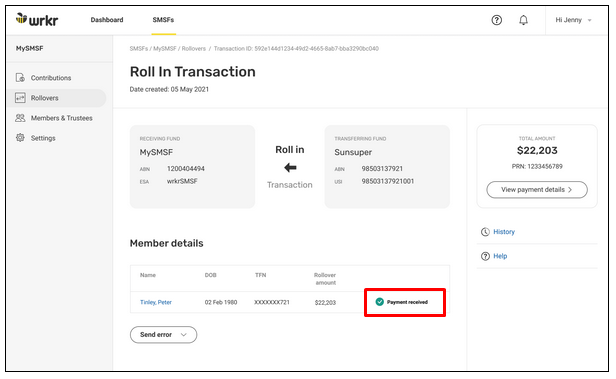Click the Rollovers sidebar icon
The width and height of the screenshot is (616, 379).
20,98
